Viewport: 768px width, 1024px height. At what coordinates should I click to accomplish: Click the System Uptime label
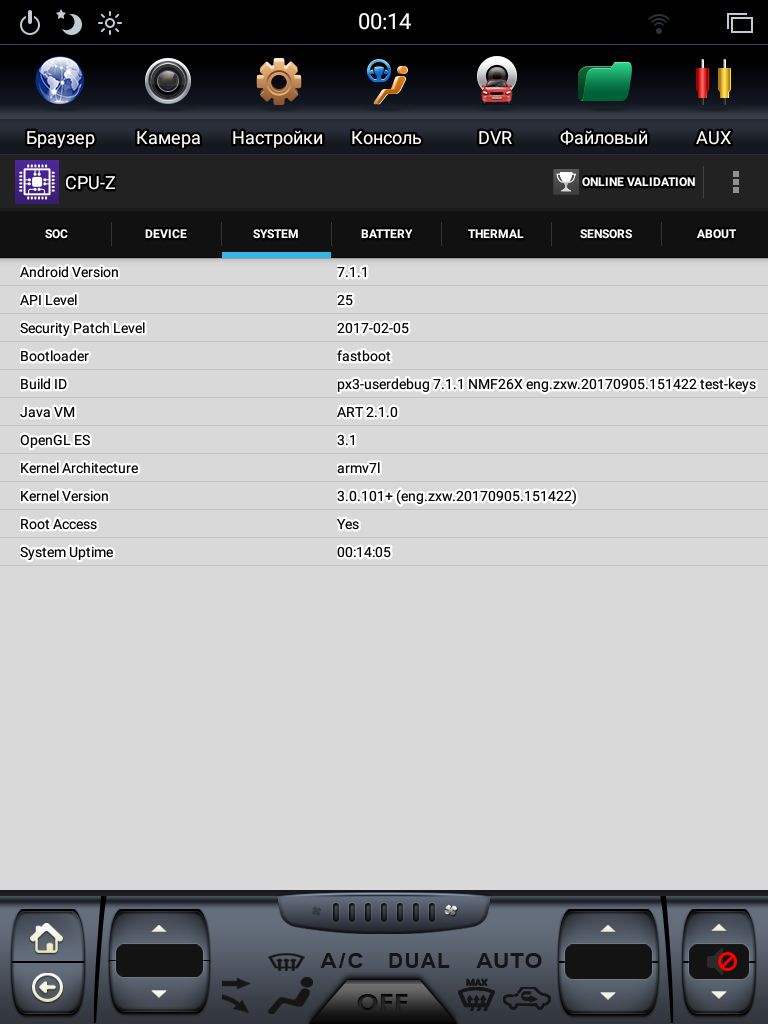point(67,552)
